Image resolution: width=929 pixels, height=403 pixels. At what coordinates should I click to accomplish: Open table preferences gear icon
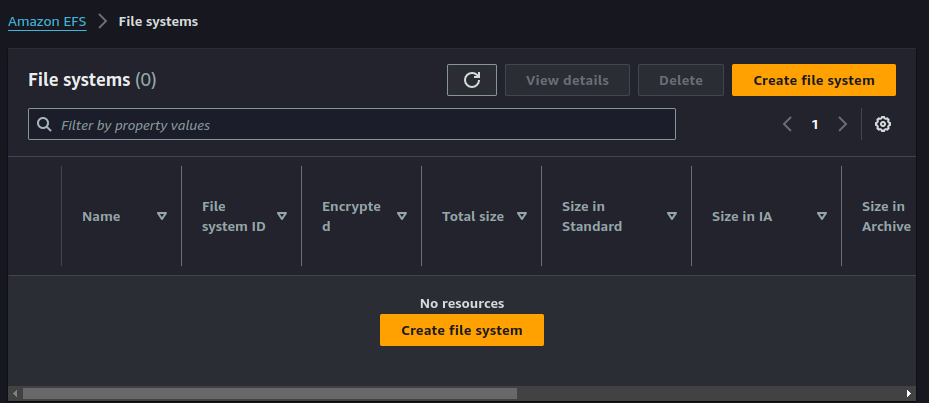(883, 124)
